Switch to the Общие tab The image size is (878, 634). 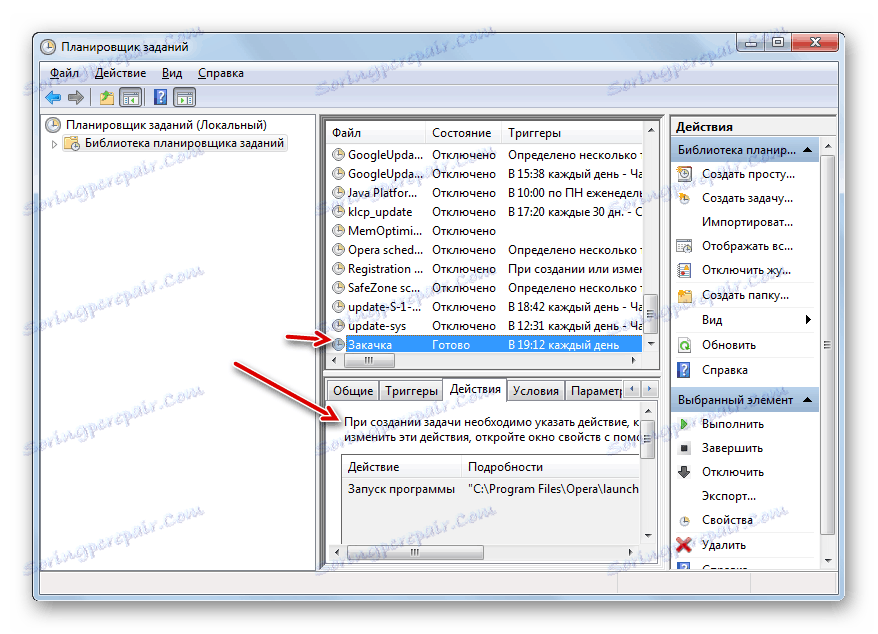353,391
